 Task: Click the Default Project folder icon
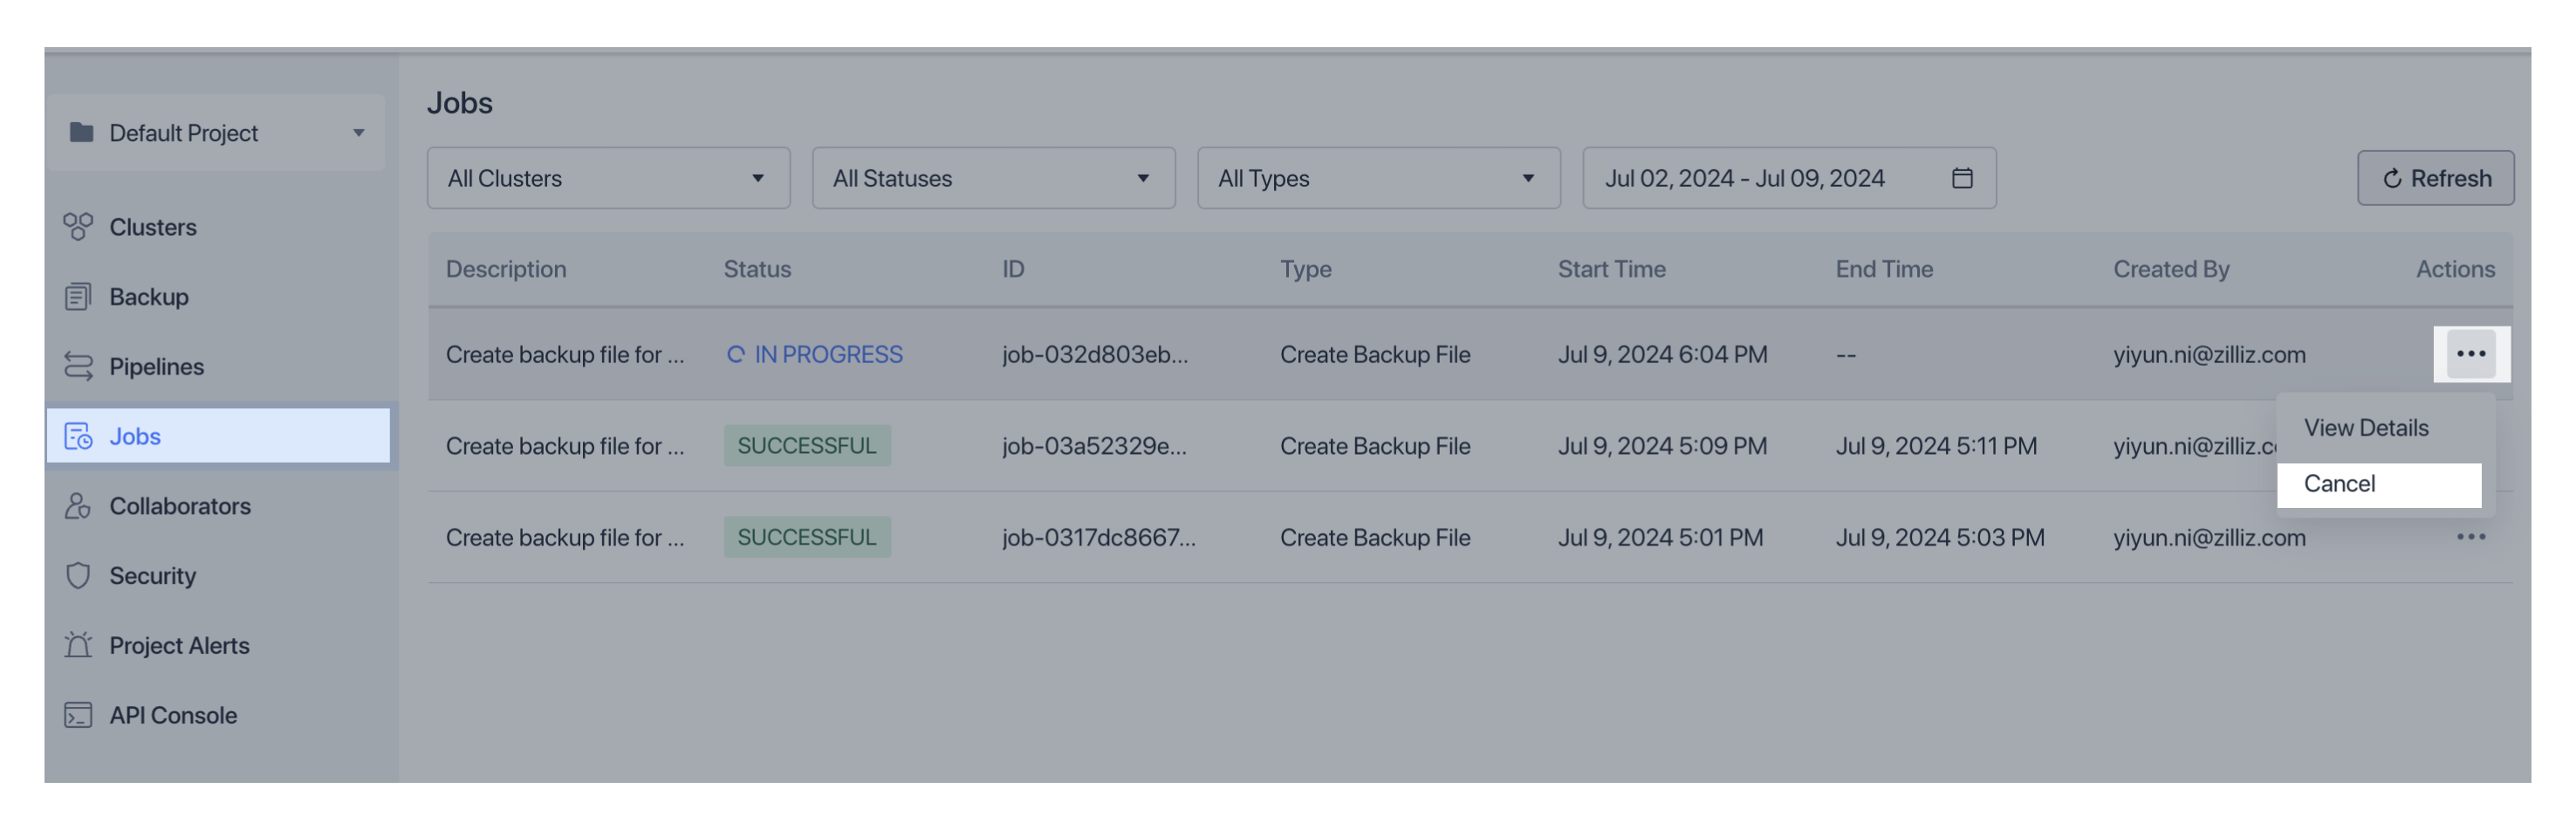(81, 132)
